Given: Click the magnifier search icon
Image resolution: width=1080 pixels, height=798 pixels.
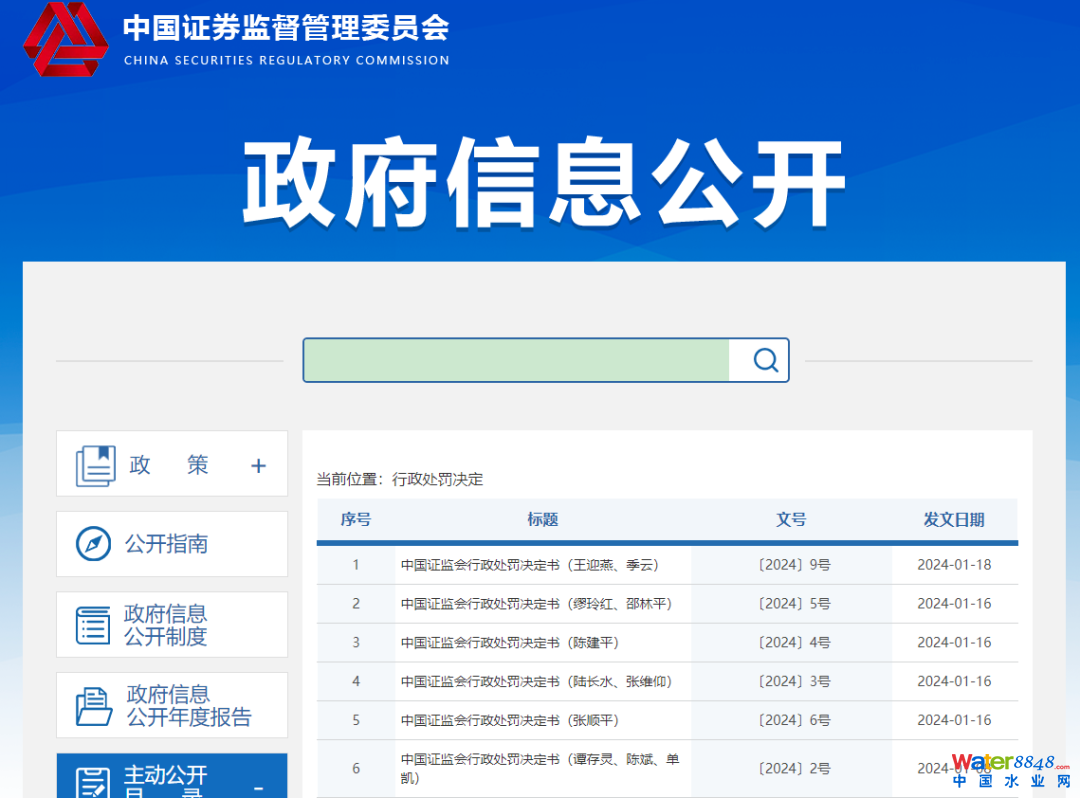Looking at the screenshot, I should [765, 360].
